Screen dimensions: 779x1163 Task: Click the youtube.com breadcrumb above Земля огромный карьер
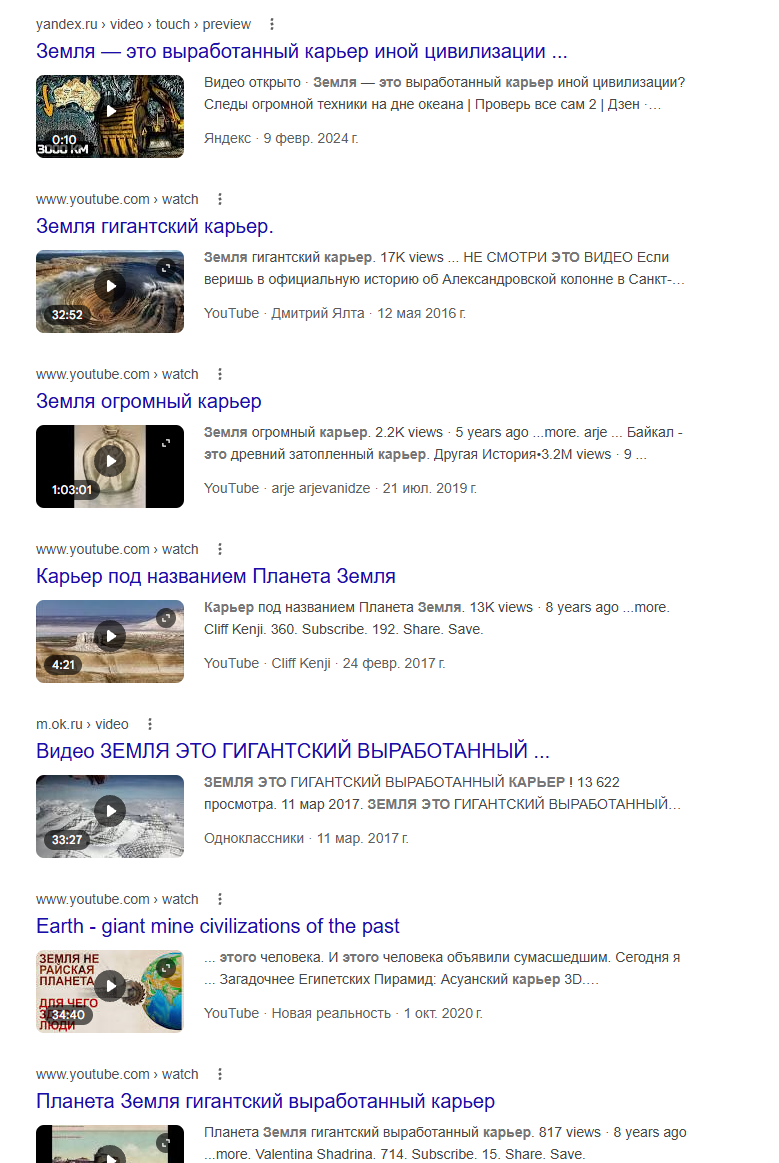click(117, 375)
